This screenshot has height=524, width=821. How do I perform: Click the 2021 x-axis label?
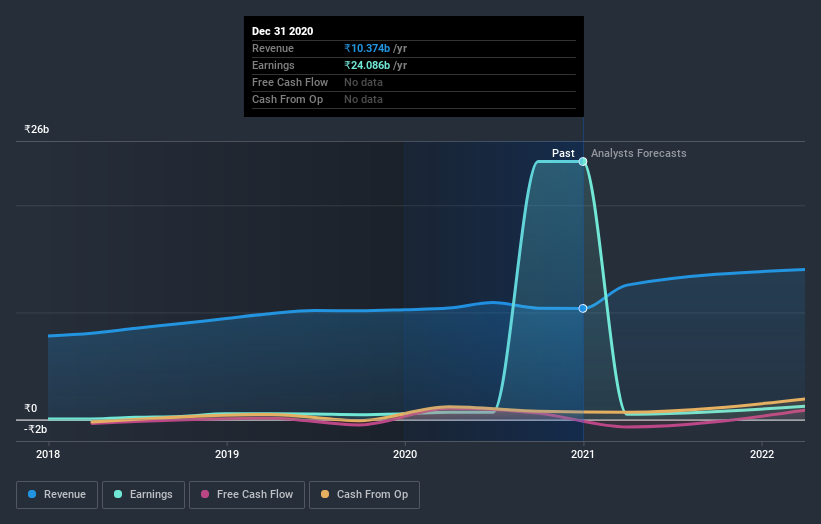click(x=583, y=454)
